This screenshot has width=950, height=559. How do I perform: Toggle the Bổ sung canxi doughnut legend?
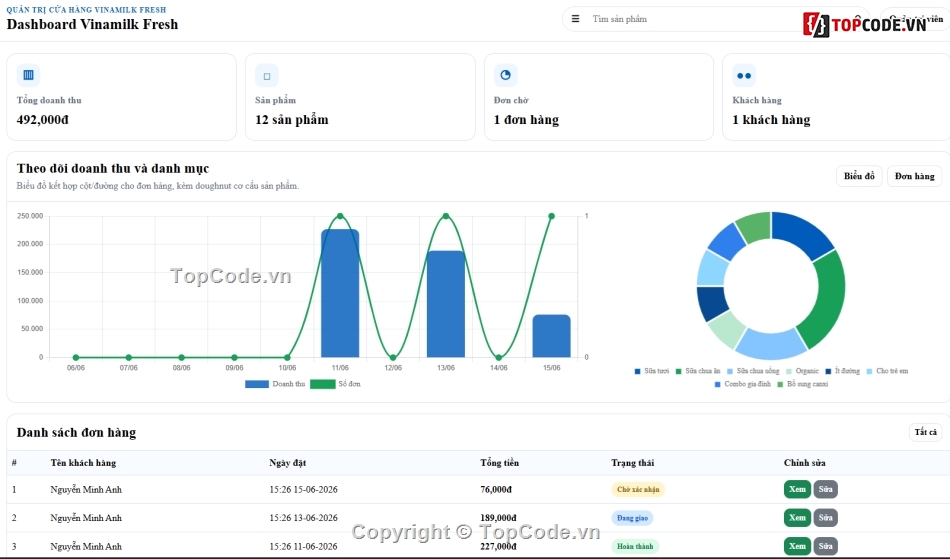[803, 384]
